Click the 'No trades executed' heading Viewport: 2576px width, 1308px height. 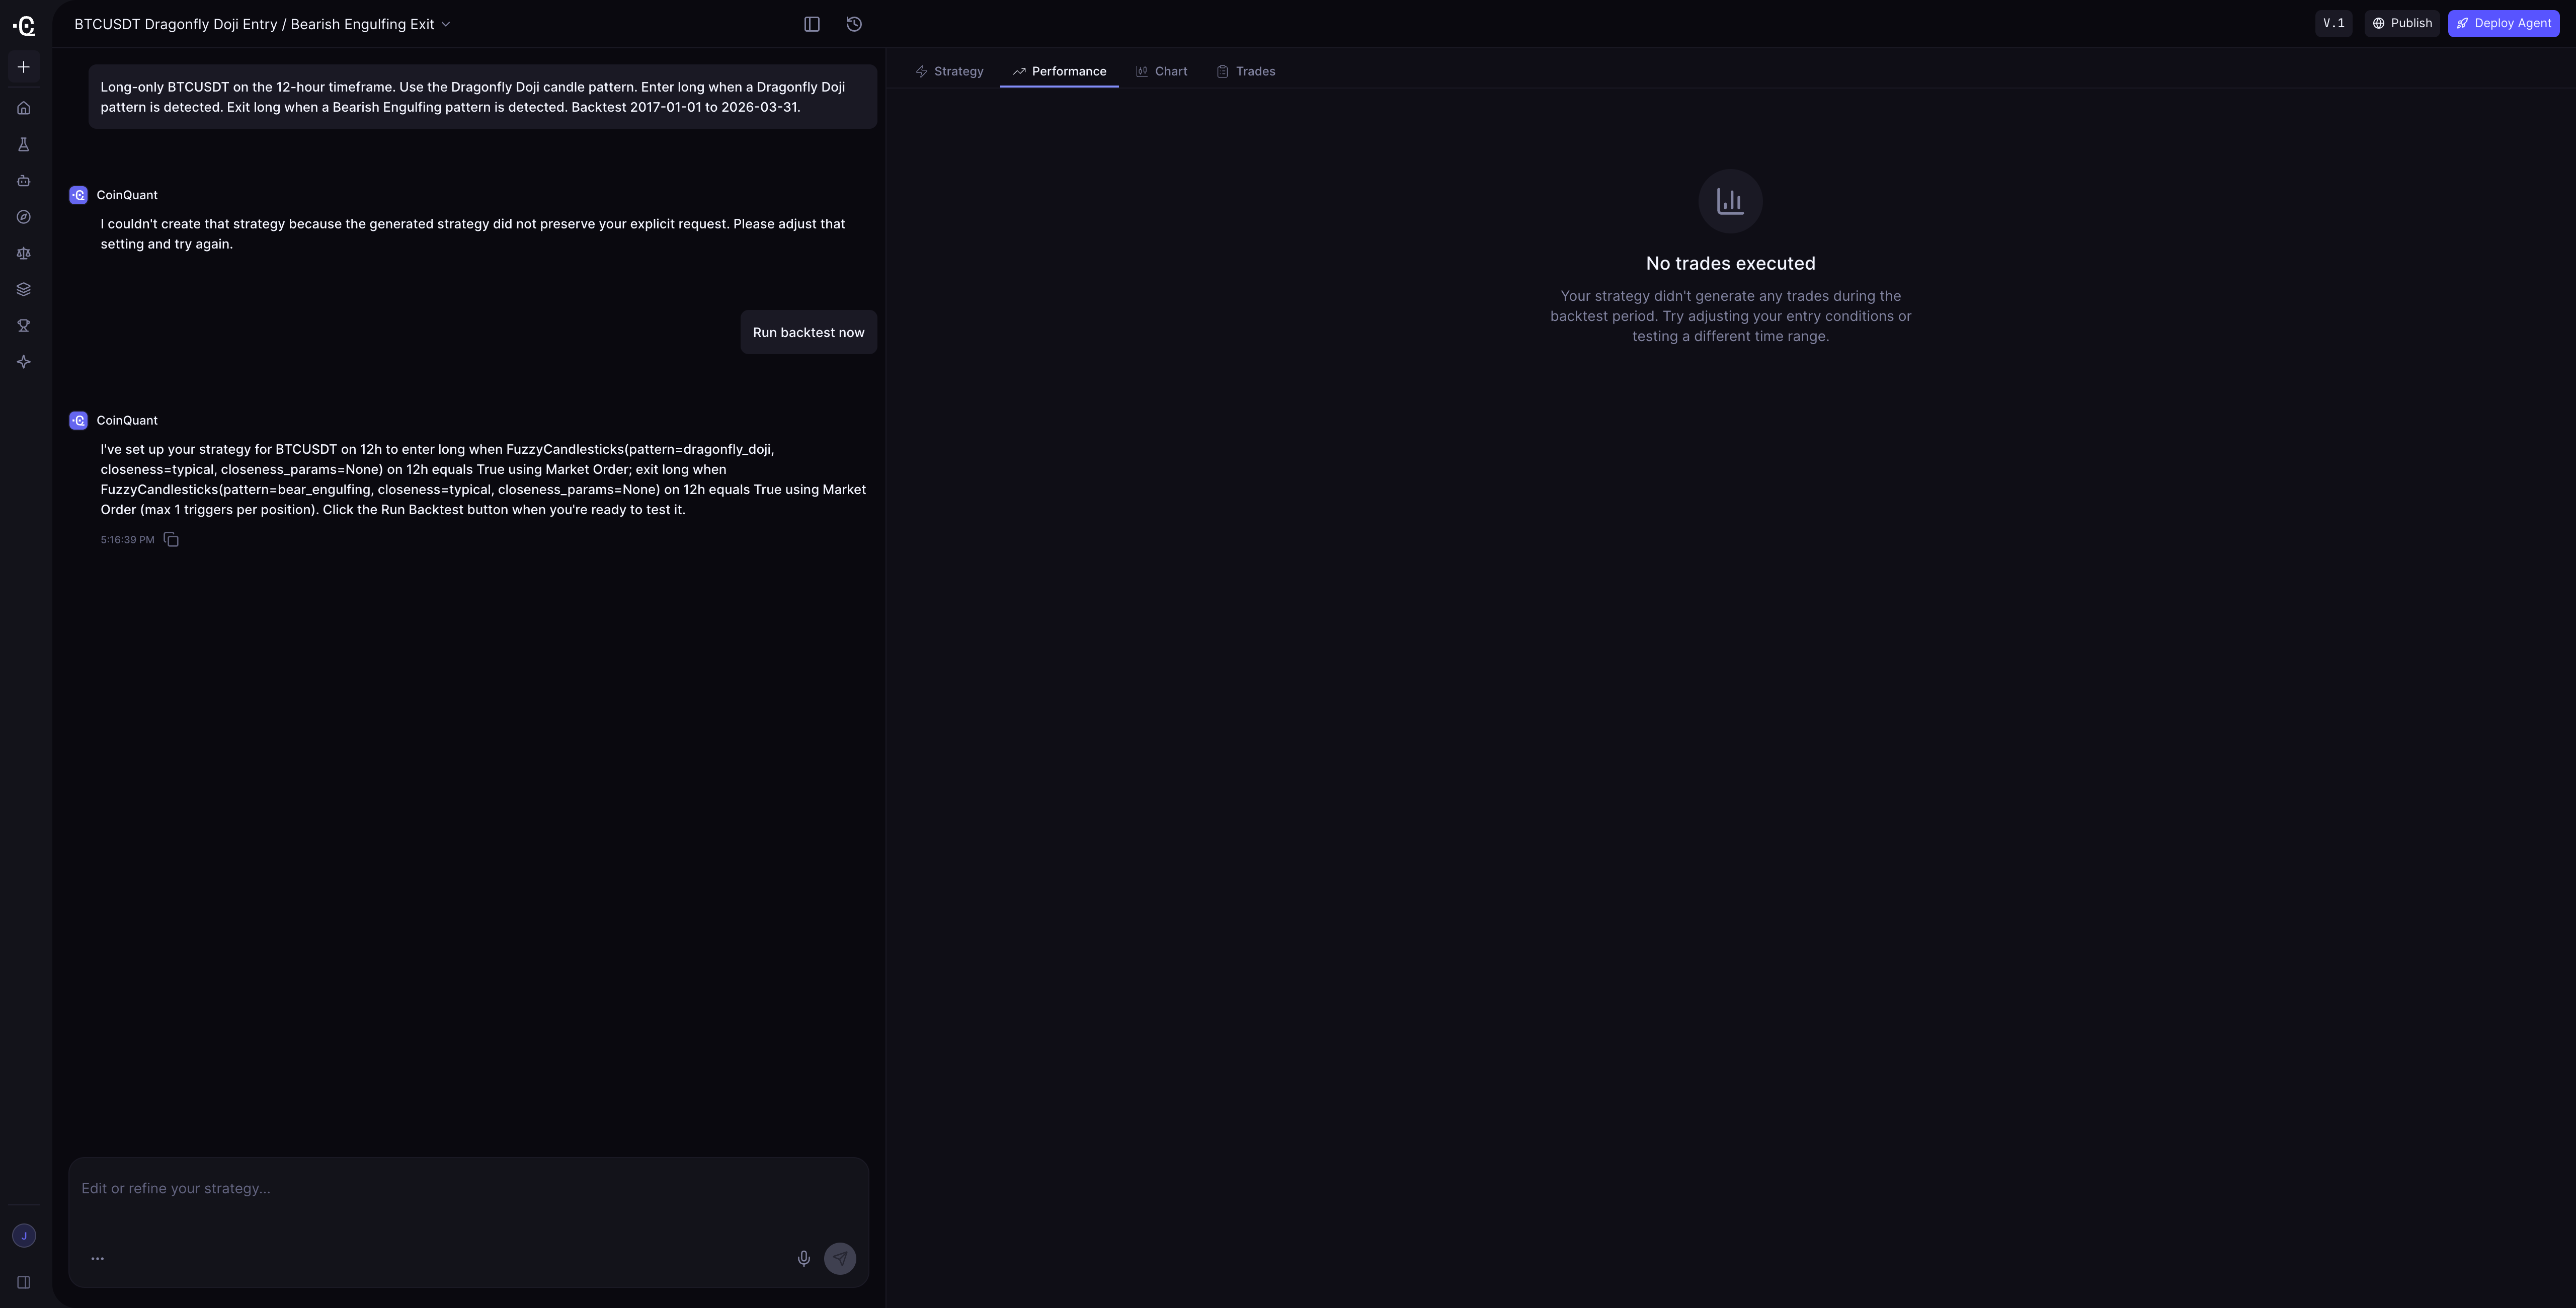tap(1731, 264)
